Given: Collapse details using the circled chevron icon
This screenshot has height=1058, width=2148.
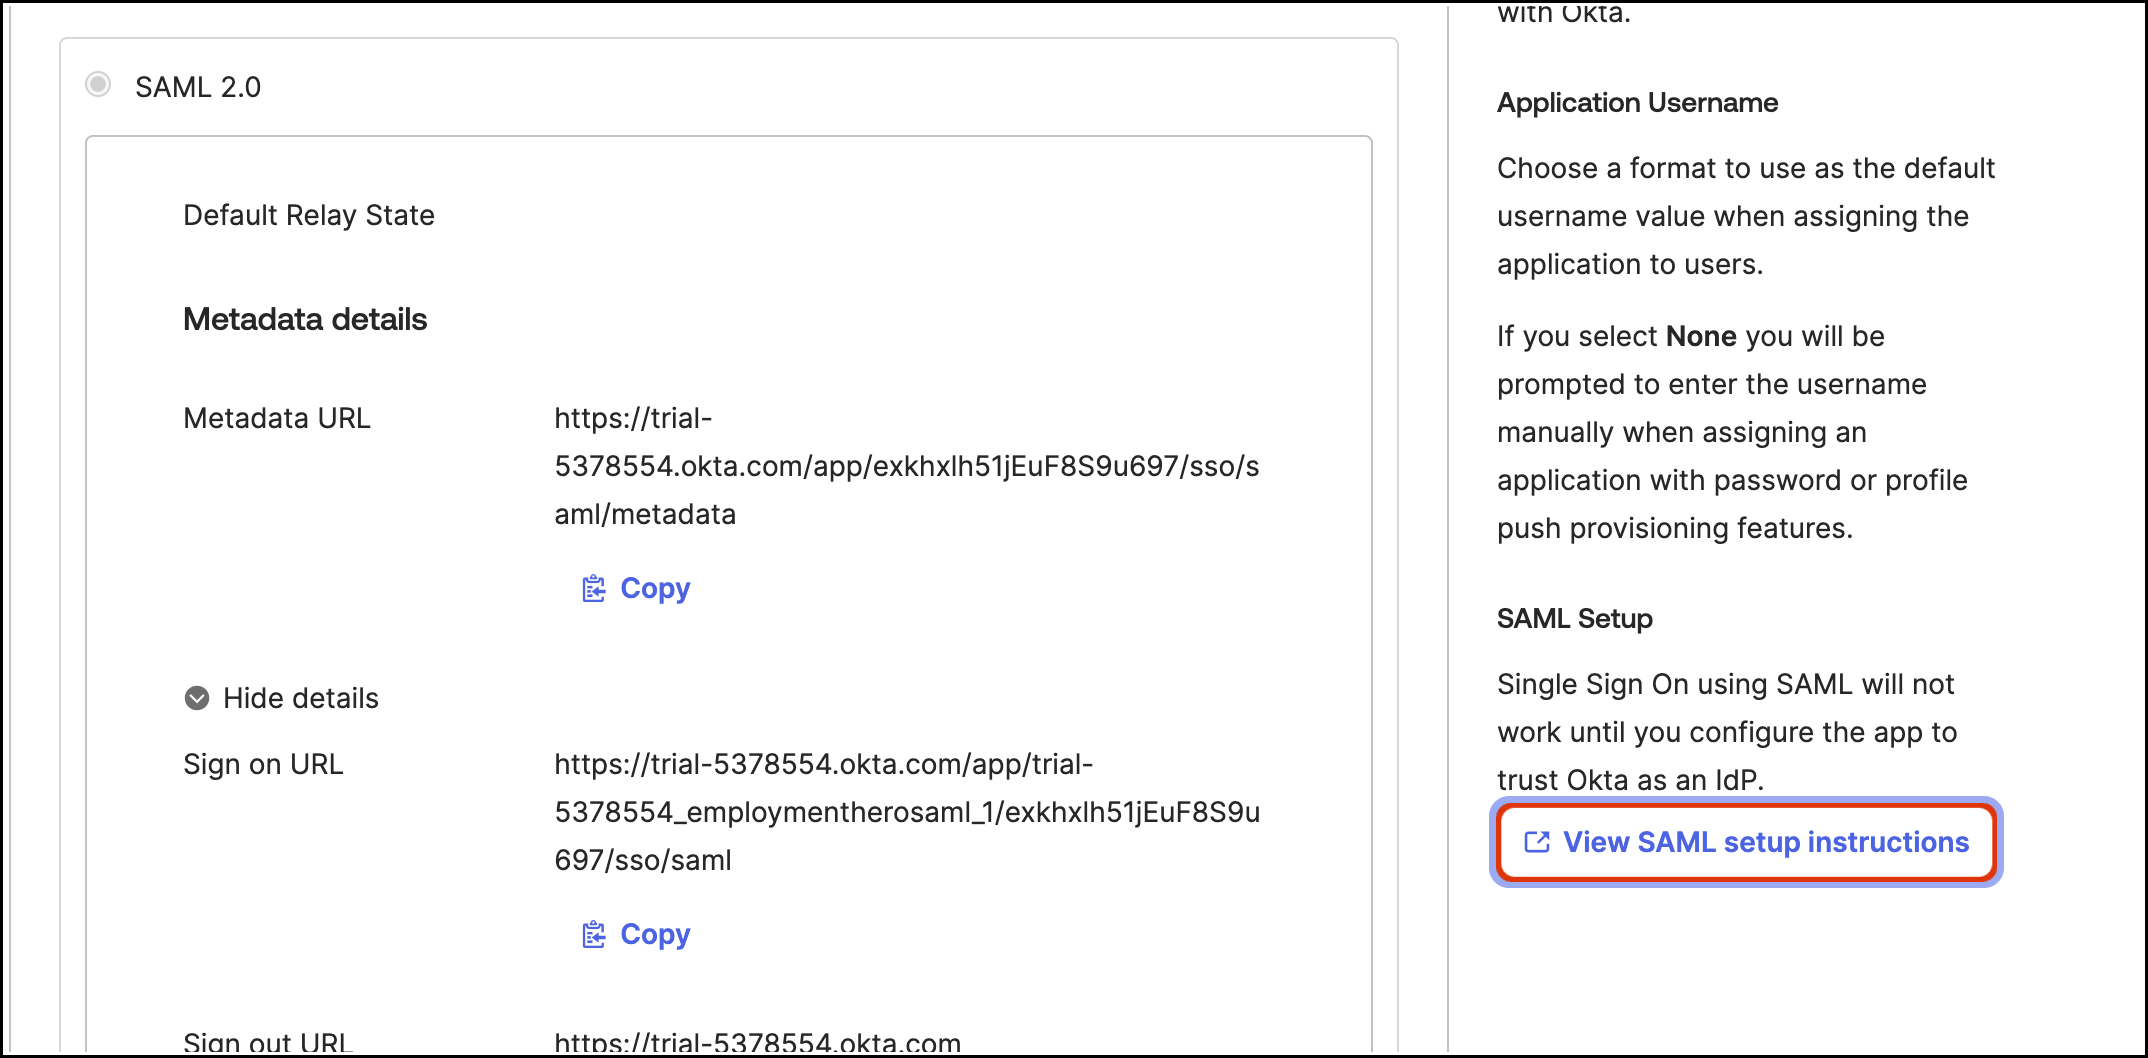Looking at the screenshot, I should (x=197, y=698).
